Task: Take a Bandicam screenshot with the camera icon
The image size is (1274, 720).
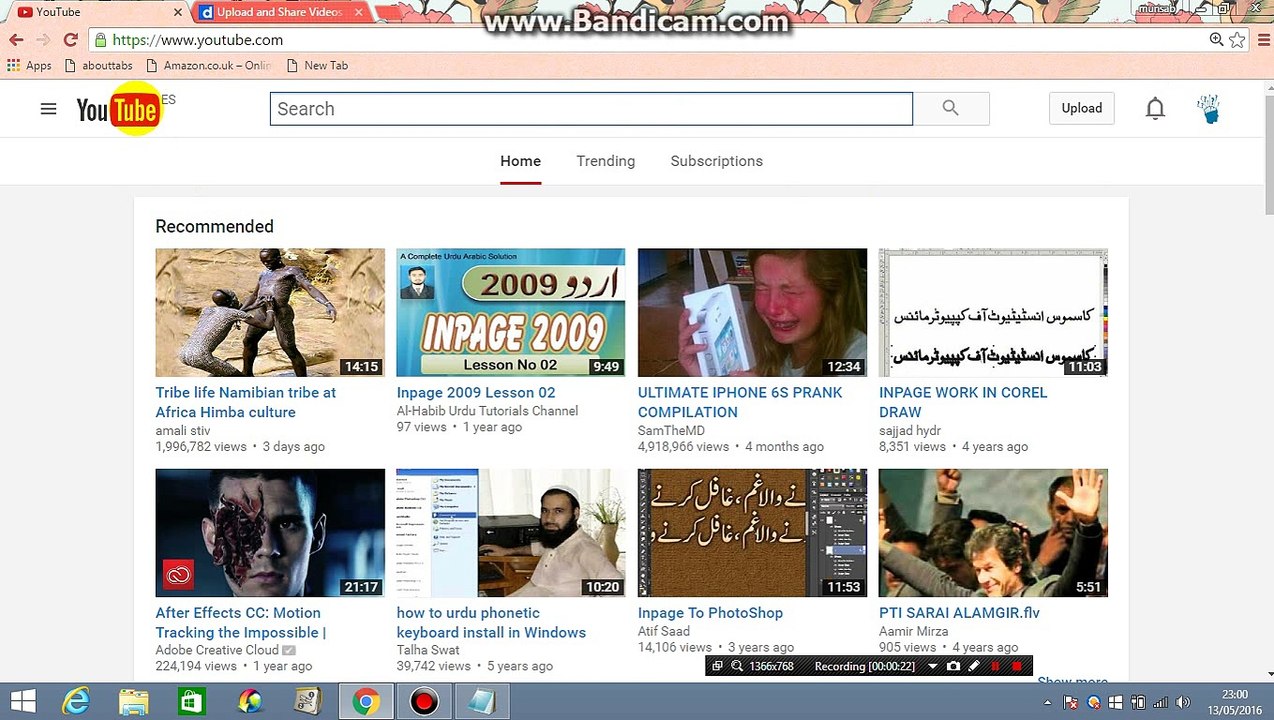Action: pyautogui.click(x=953, y=666)
